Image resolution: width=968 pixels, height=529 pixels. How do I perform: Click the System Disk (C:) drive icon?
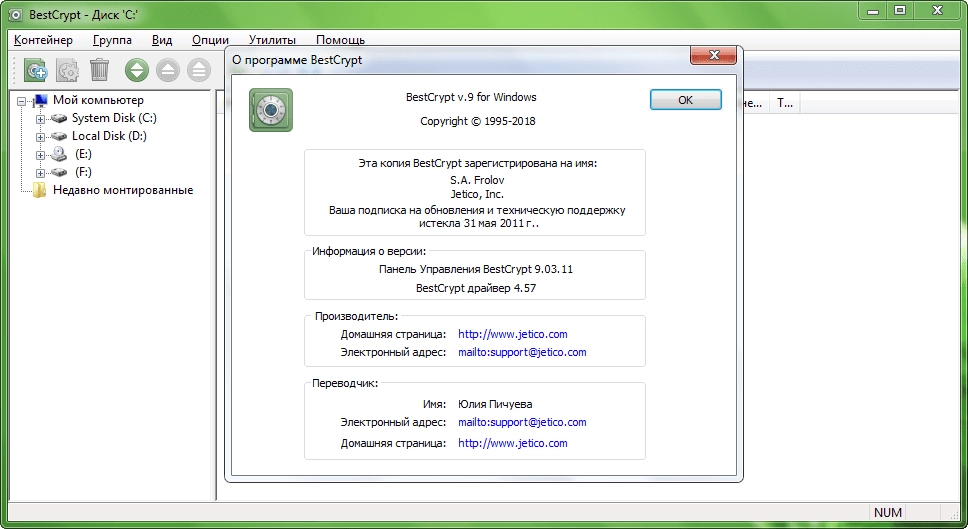[59, 118]
